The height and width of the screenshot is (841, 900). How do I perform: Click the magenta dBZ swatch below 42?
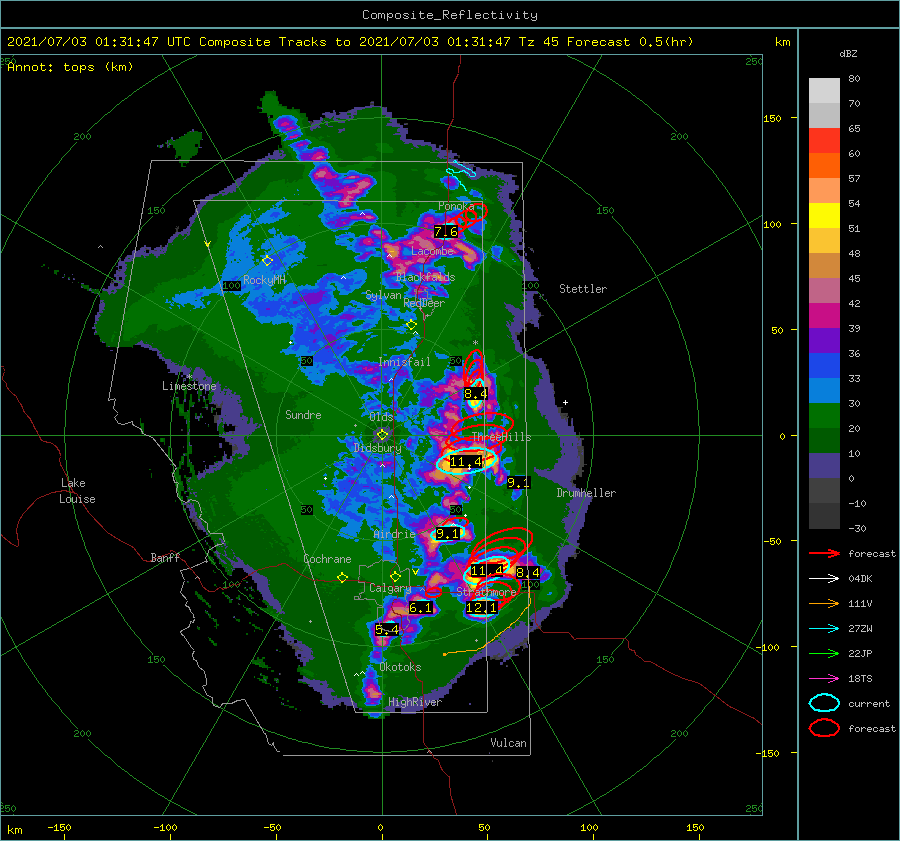[824, 315]
